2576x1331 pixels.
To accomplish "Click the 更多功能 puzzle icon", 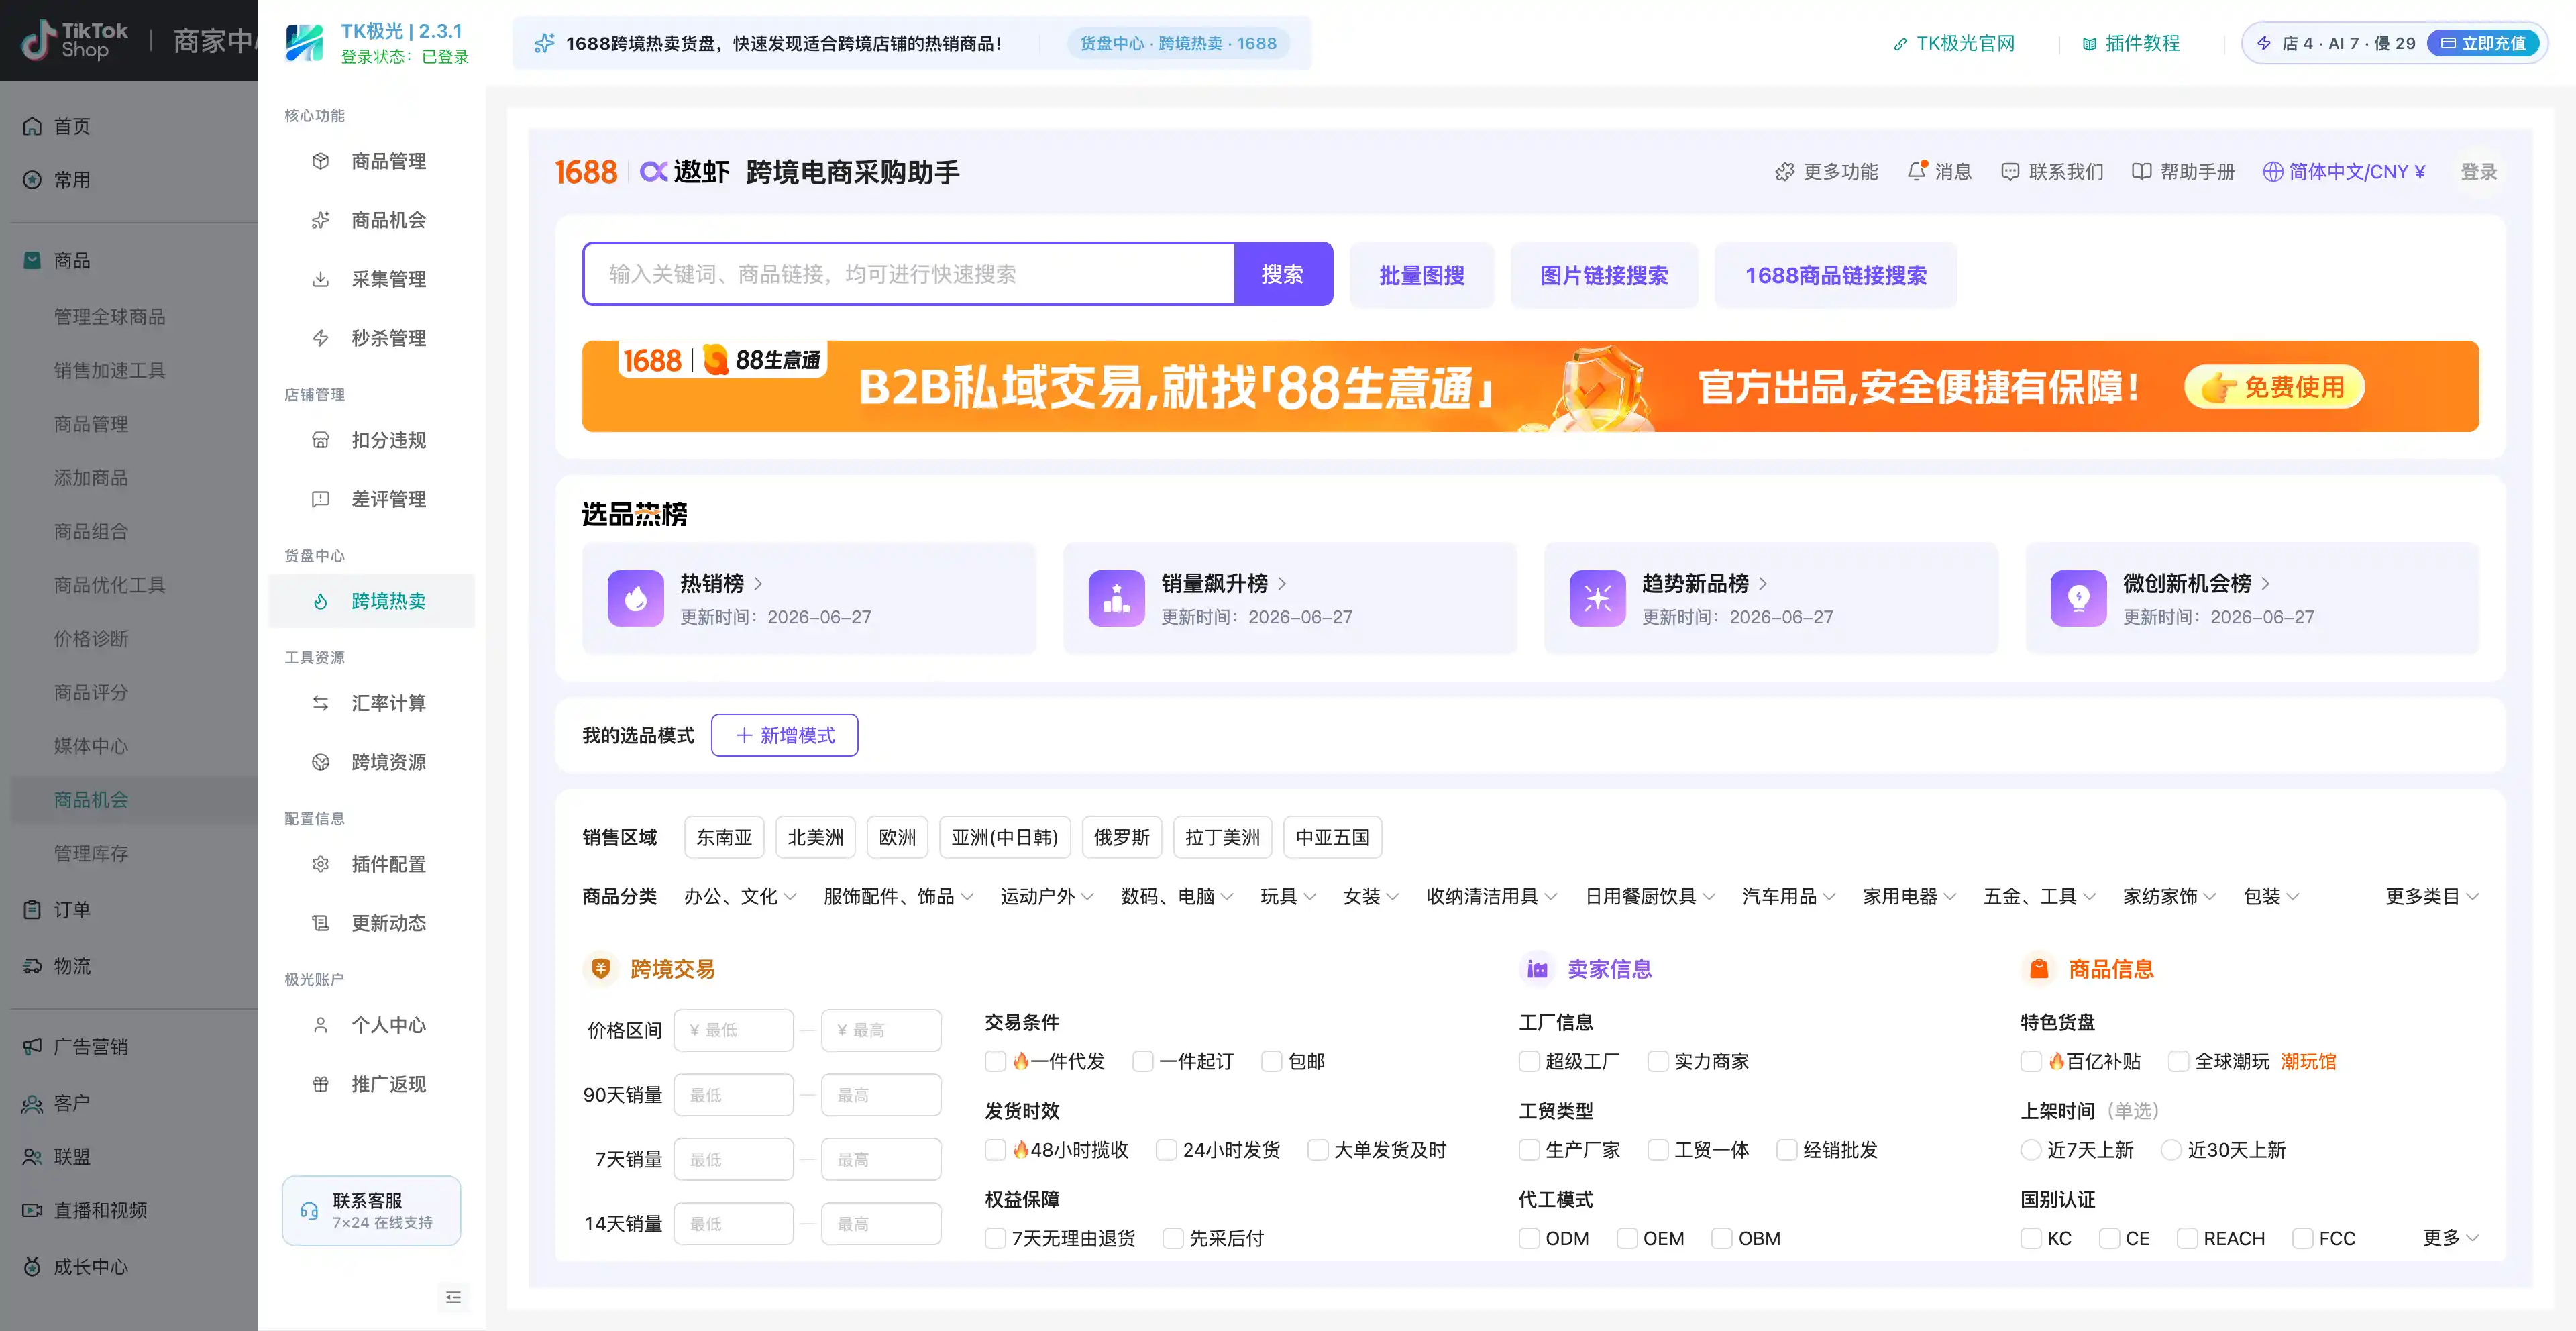I will [1784, 172].
